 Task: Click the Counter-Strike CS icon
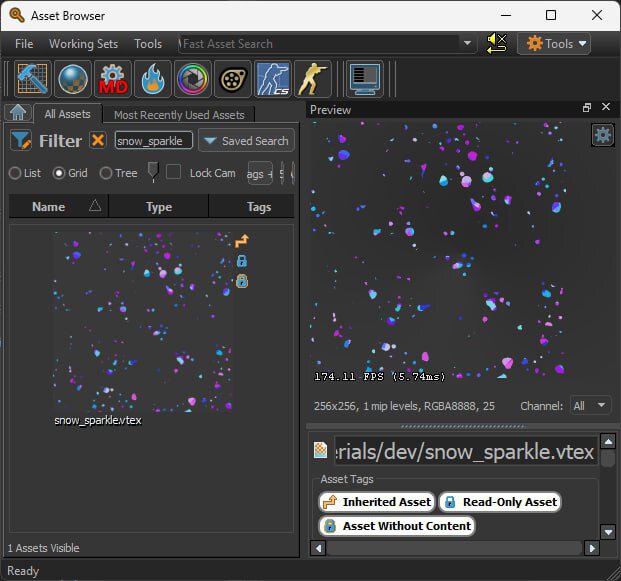point(272,79)
